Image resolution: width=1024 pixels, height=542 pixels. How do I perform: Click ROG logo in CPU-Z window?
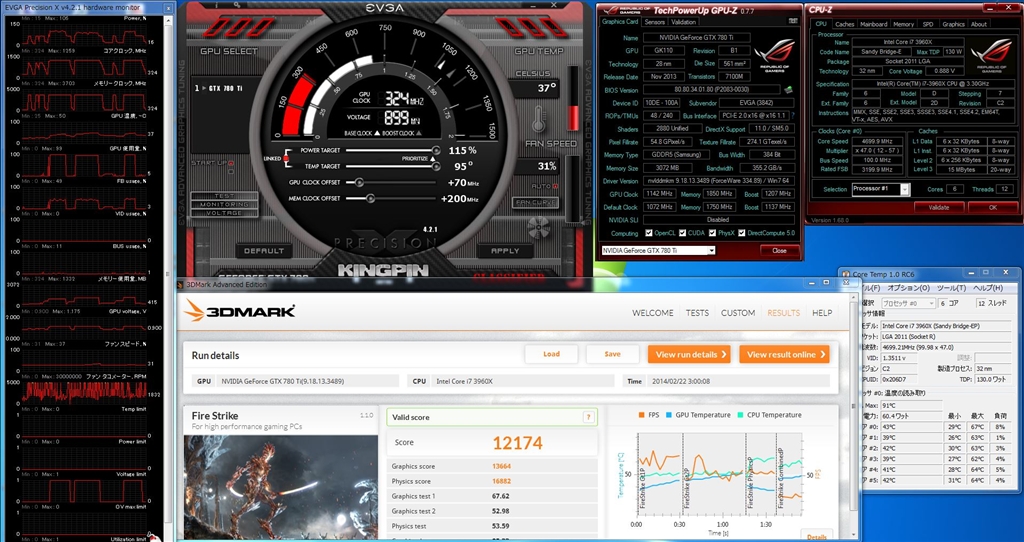991,55
